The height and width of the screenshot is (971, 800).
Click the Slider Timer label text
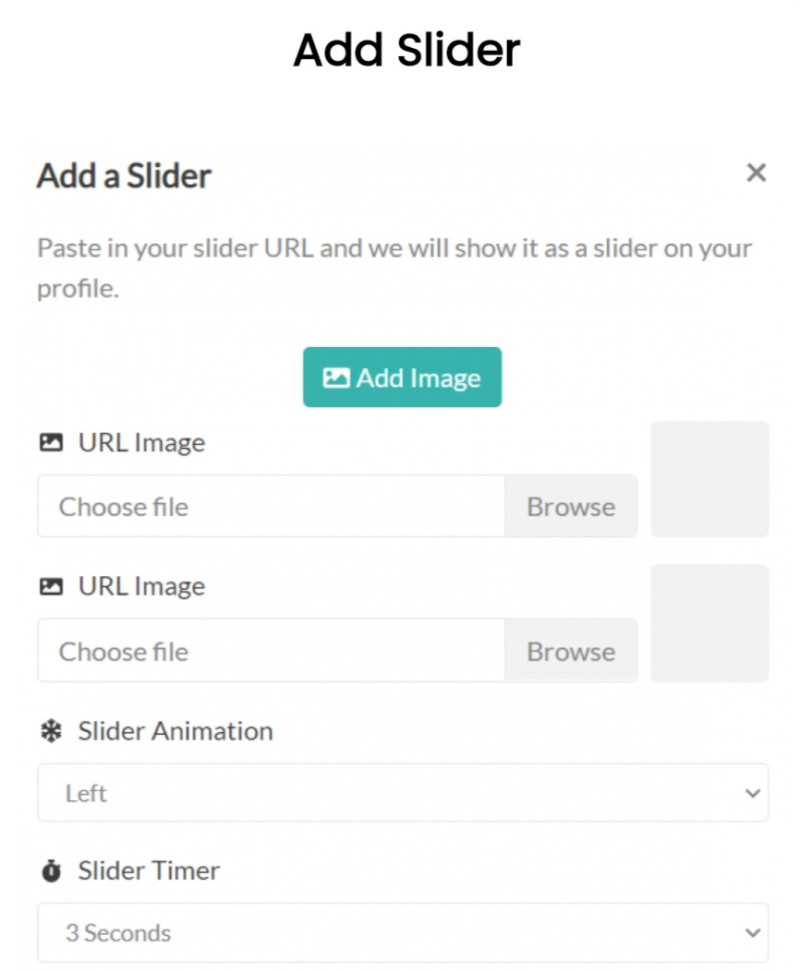coord(149,871)
